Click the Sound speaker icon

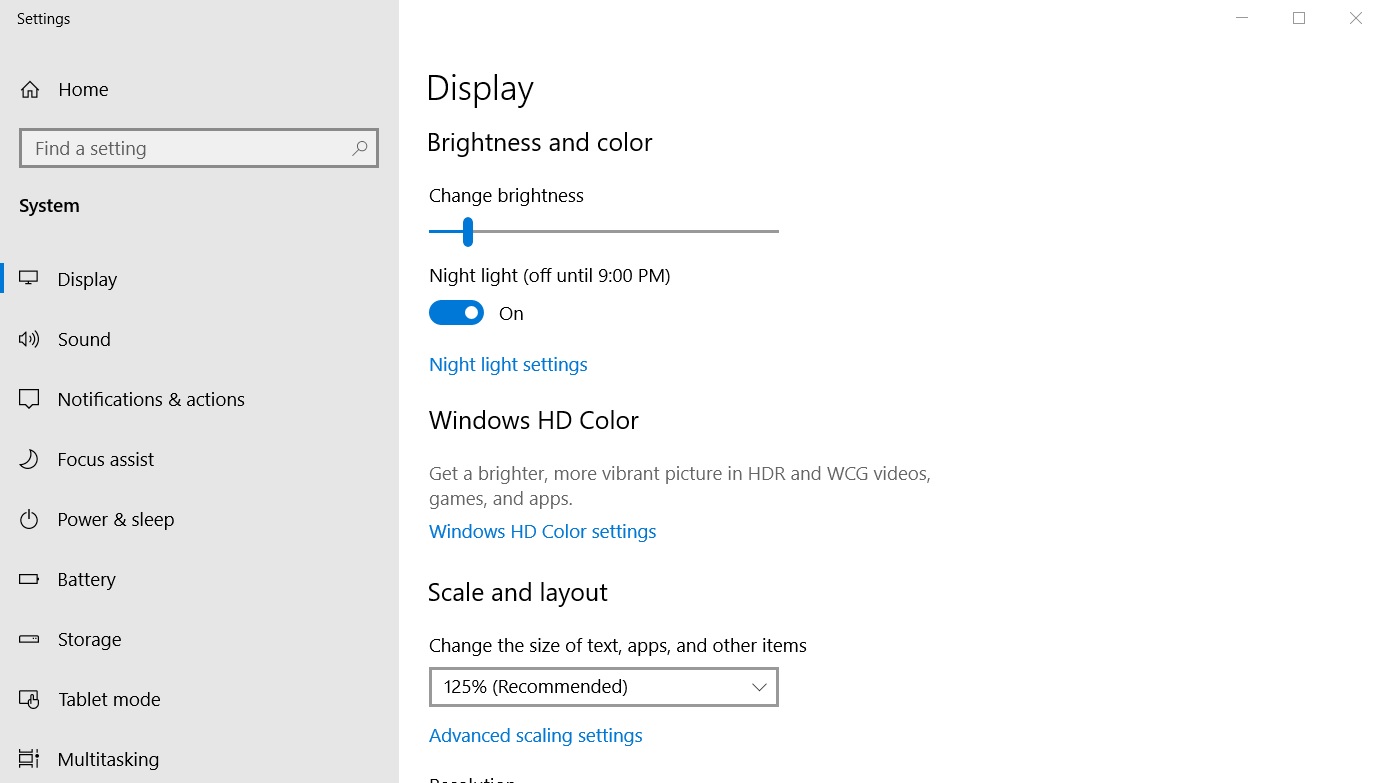coord(29,339)
